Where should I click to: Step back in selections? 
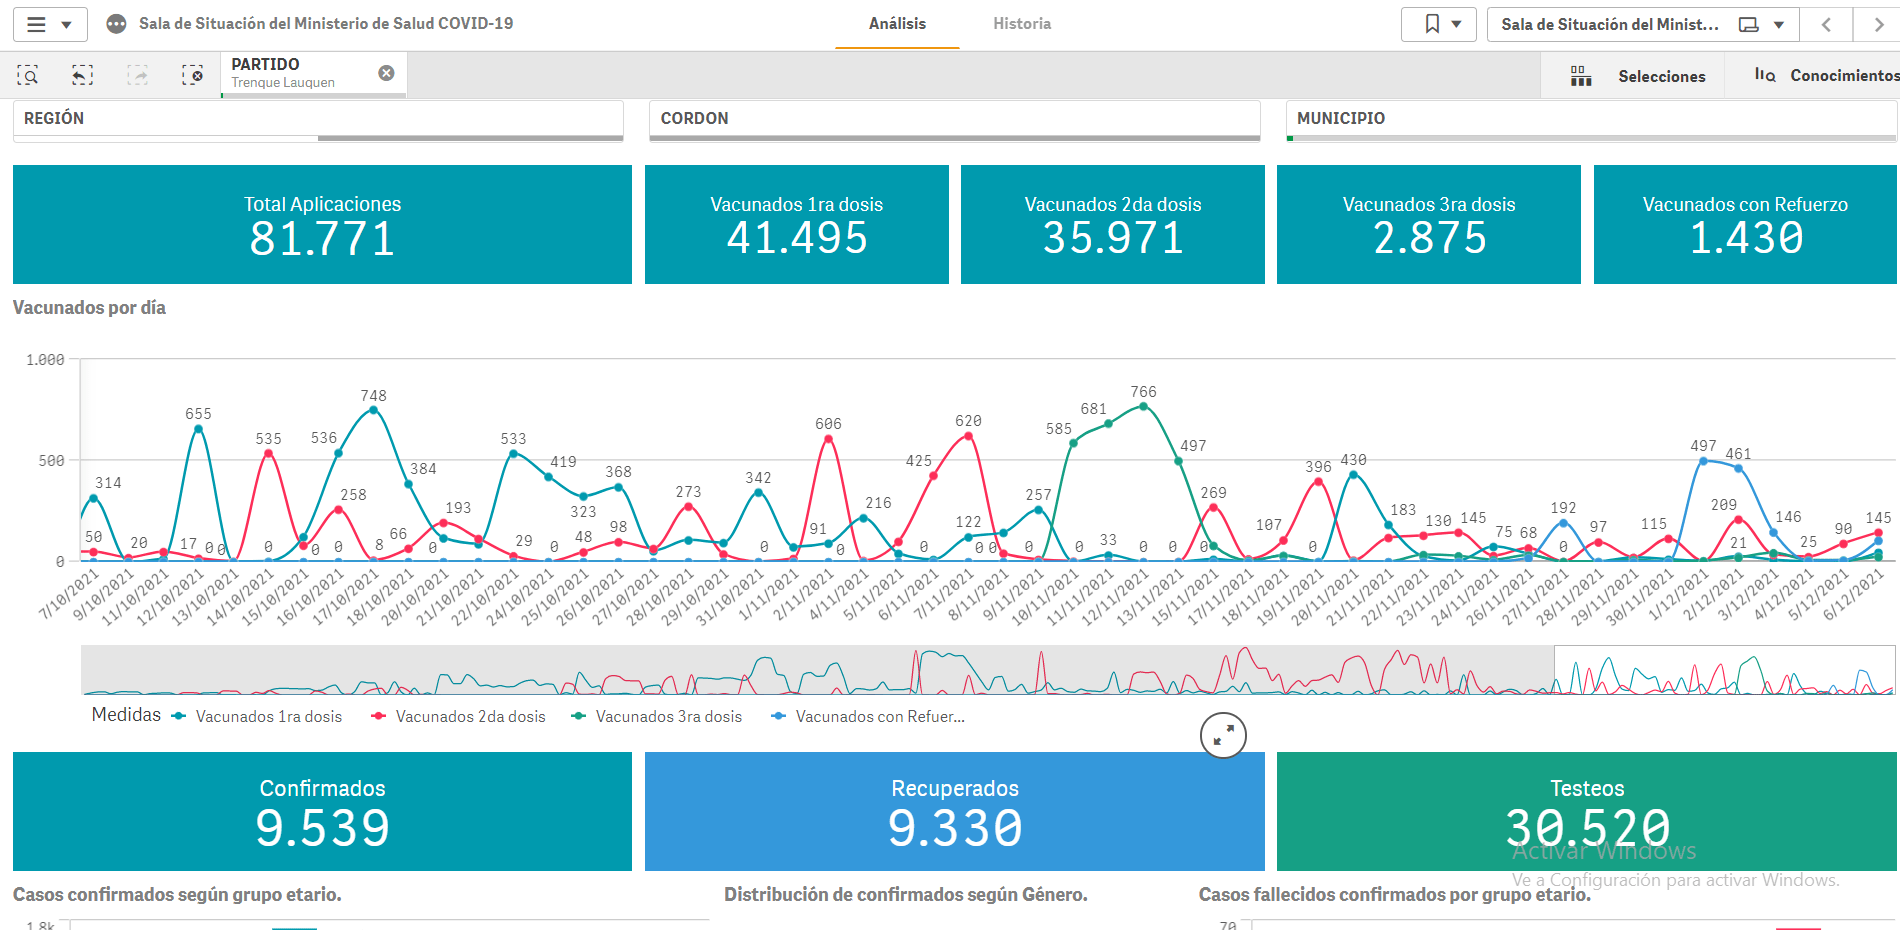coord(82,75)
